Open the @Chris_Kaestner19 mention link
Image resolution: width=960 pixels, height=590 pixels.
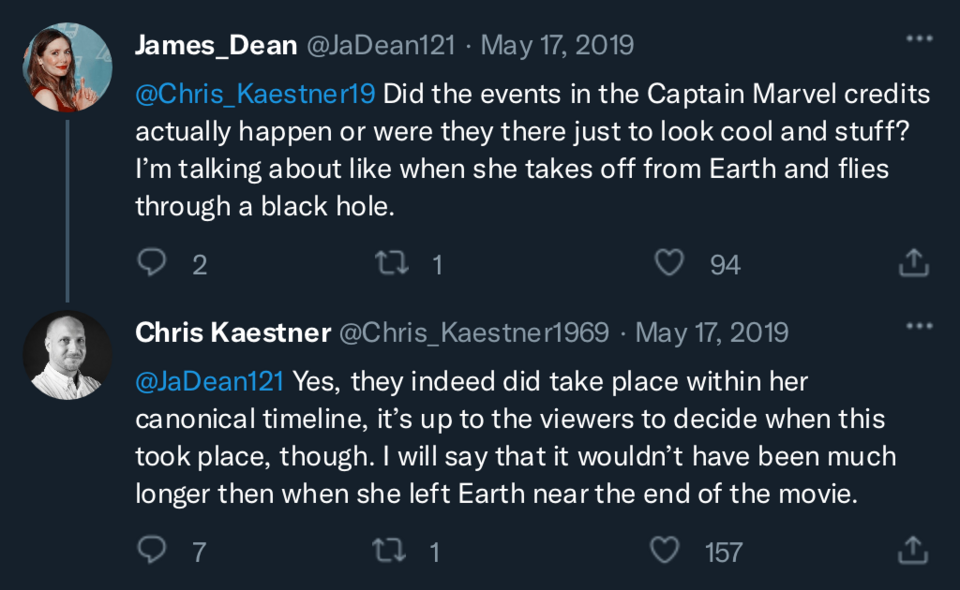click(x=255, y=94)
